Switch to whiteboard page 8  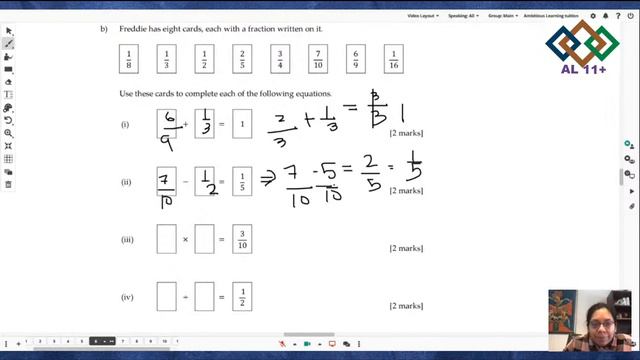tap(137, 341)
